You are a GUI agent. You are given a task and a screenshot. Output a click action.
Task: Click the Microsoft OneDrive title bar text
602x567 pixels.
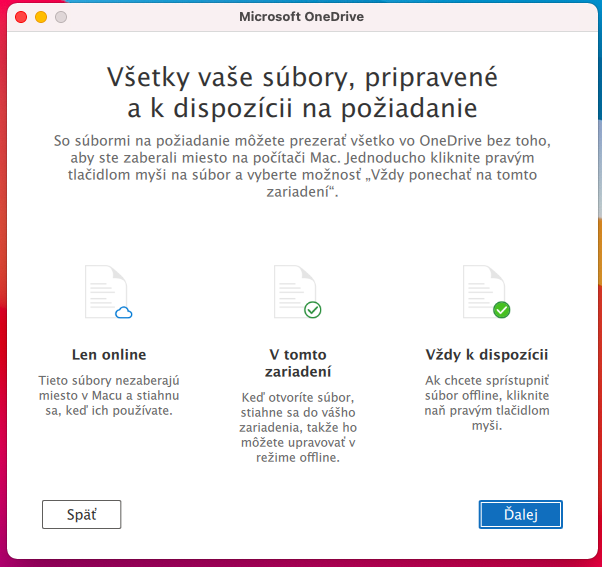[301, 17]
